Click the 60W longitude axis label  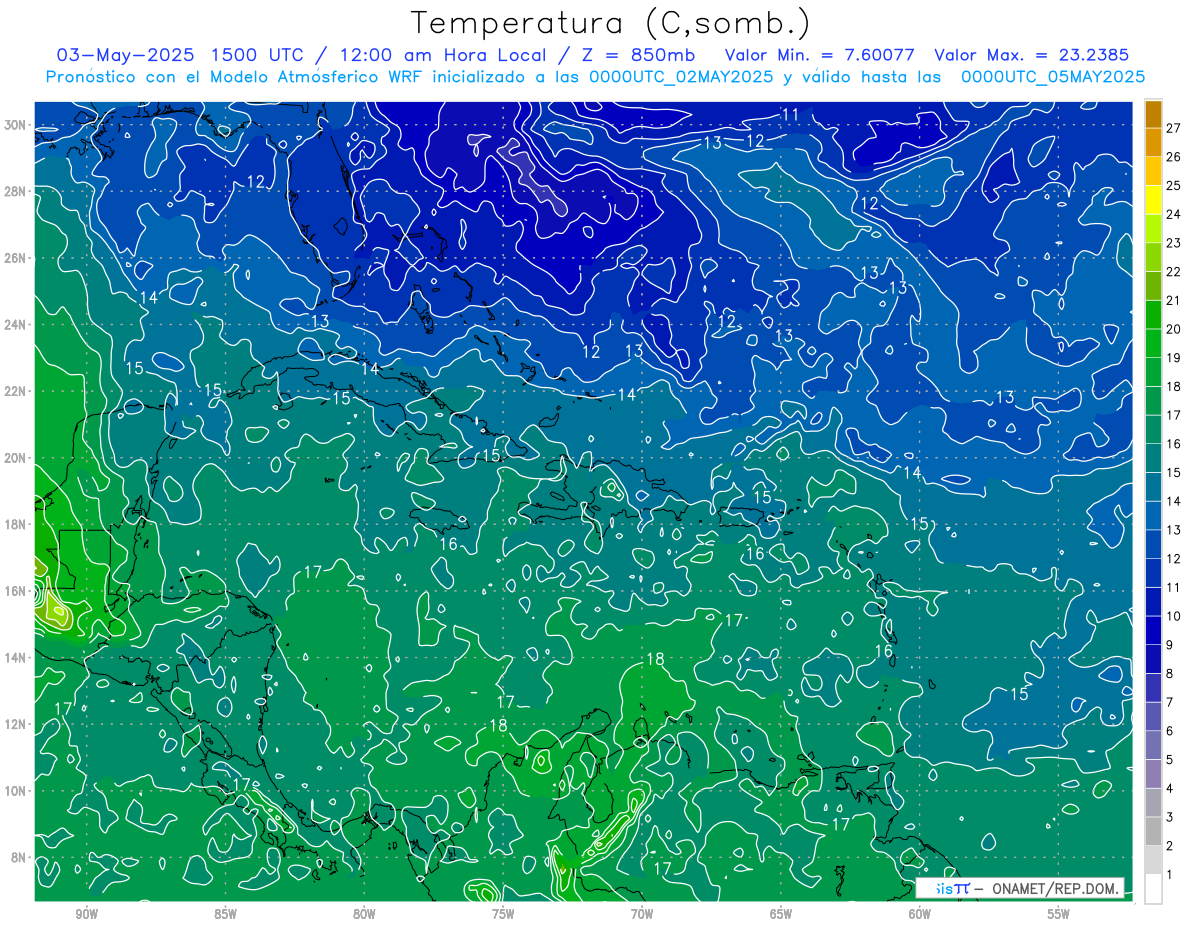[x=920, y=914]
